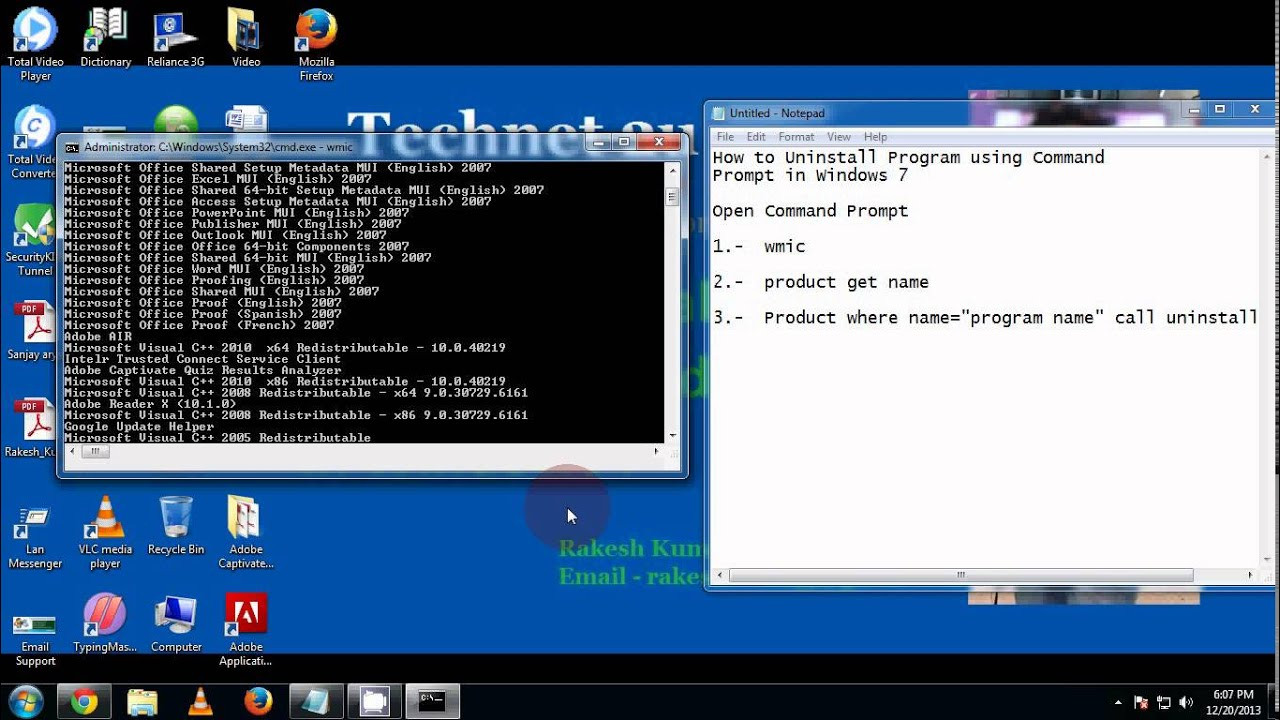This screenshot has width=1280, height=720.
Task: Switch to Notepad via its taskbar button
Action: [316, 702]
